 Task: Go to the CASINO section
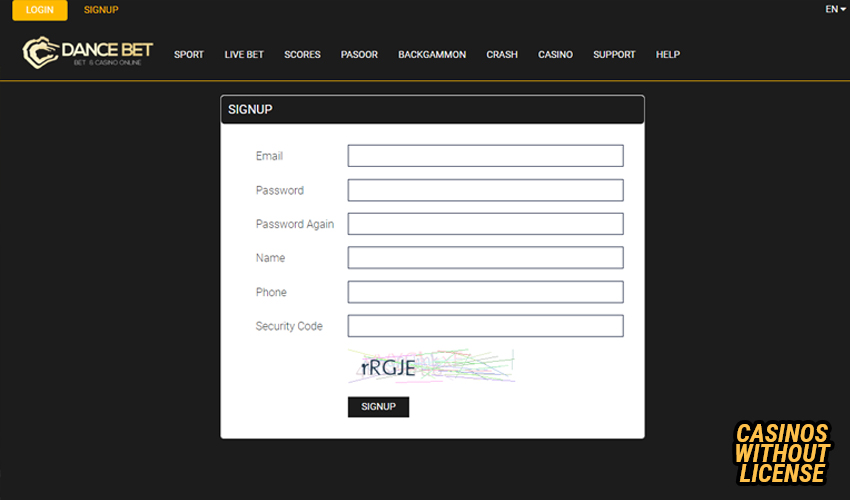(x=555, y=55)
